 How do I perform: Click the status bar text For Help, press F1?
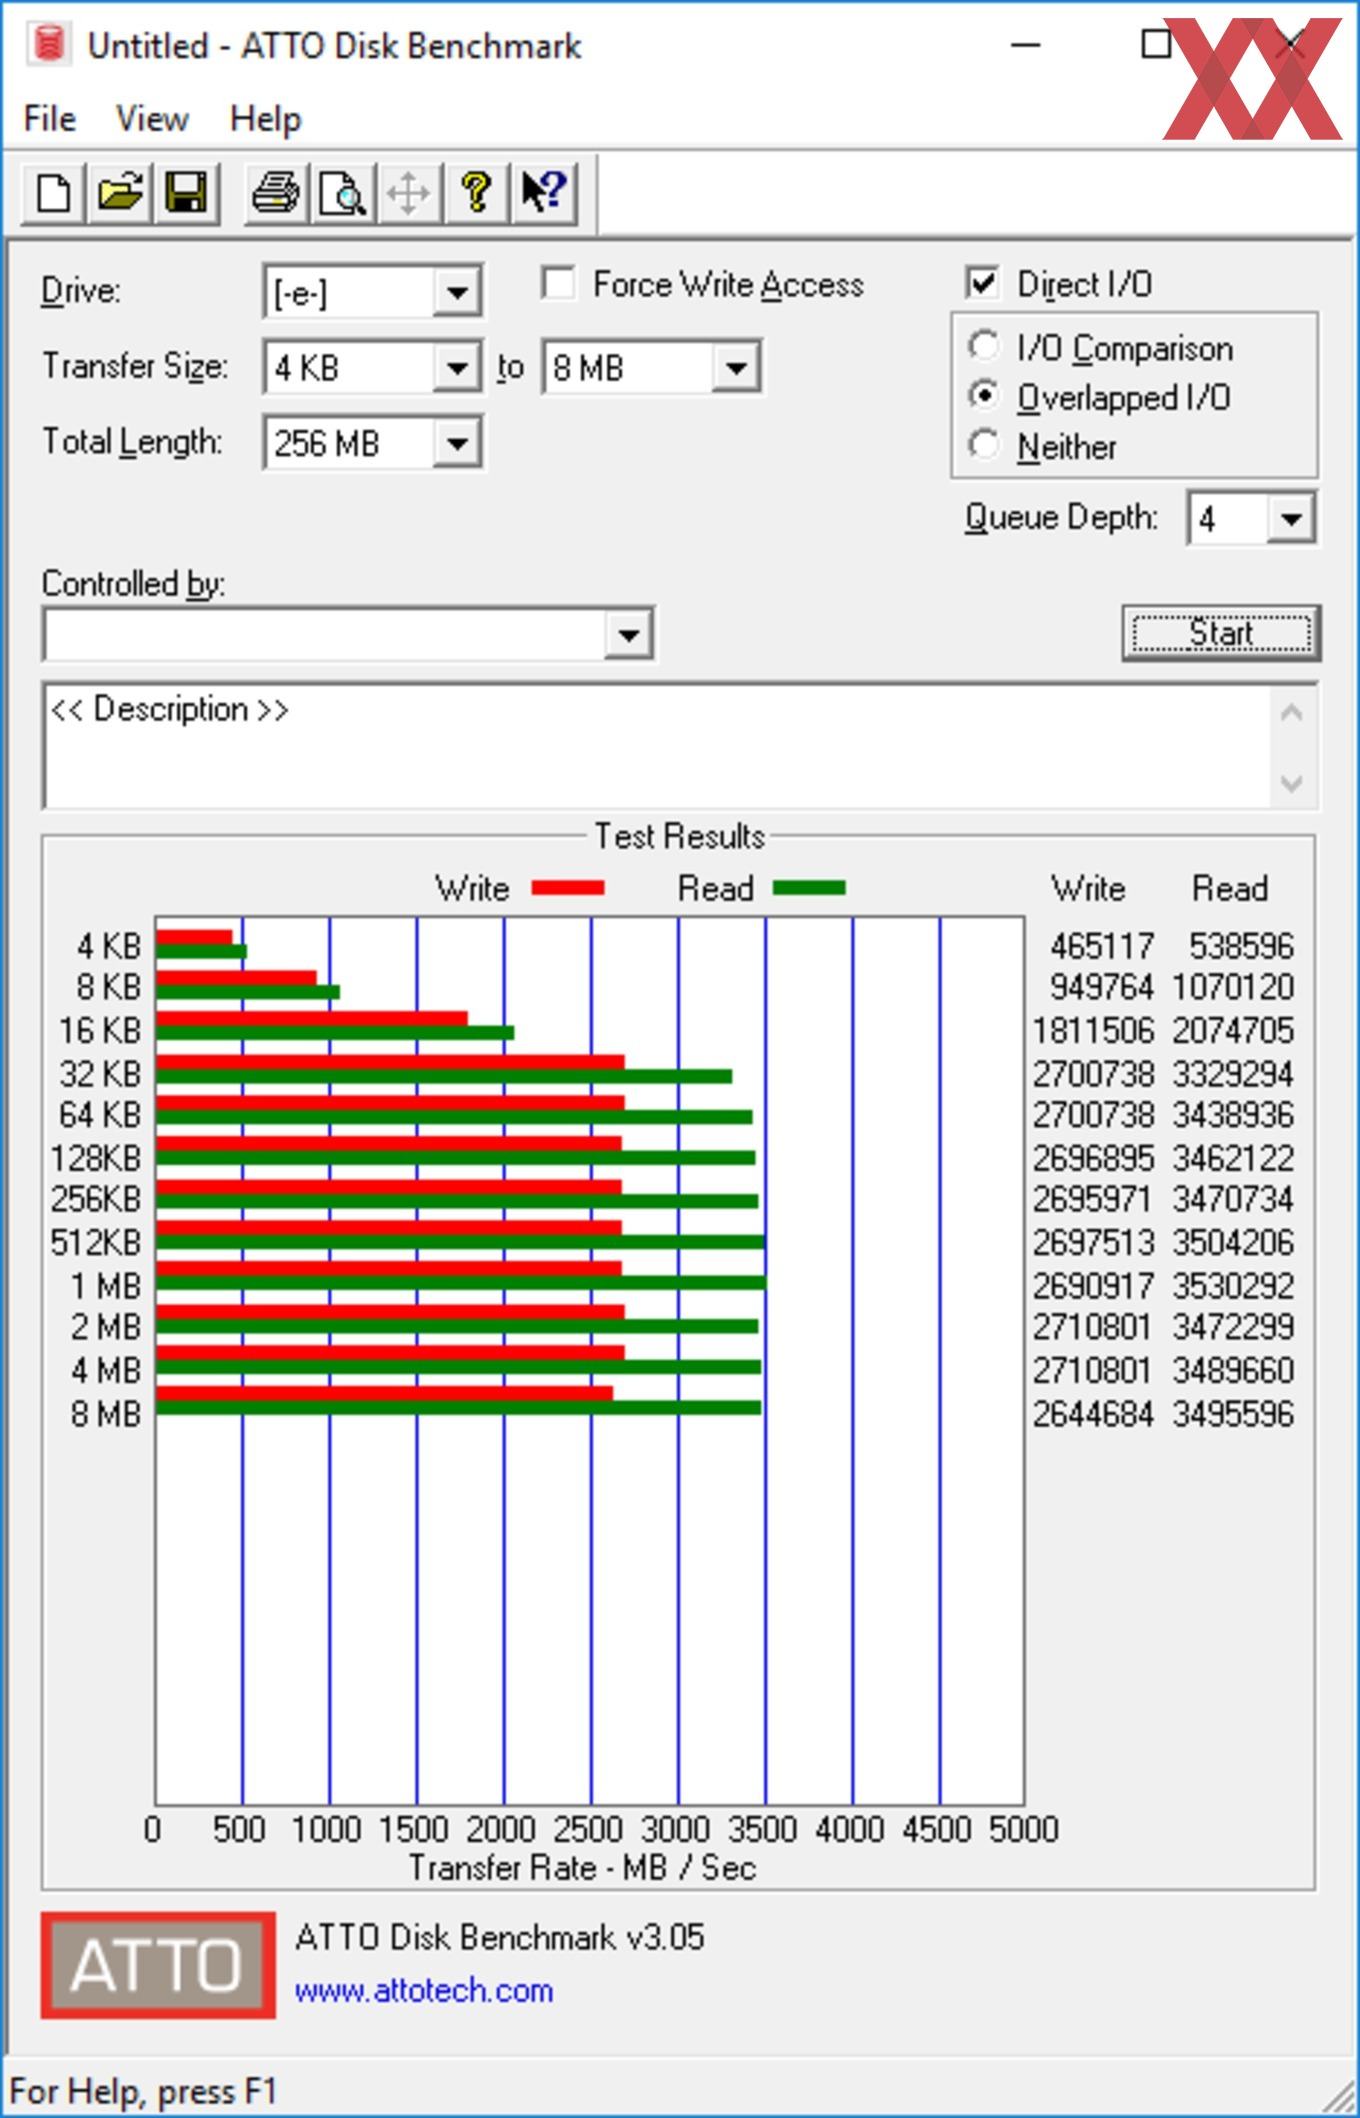(x=142, y=2091)
